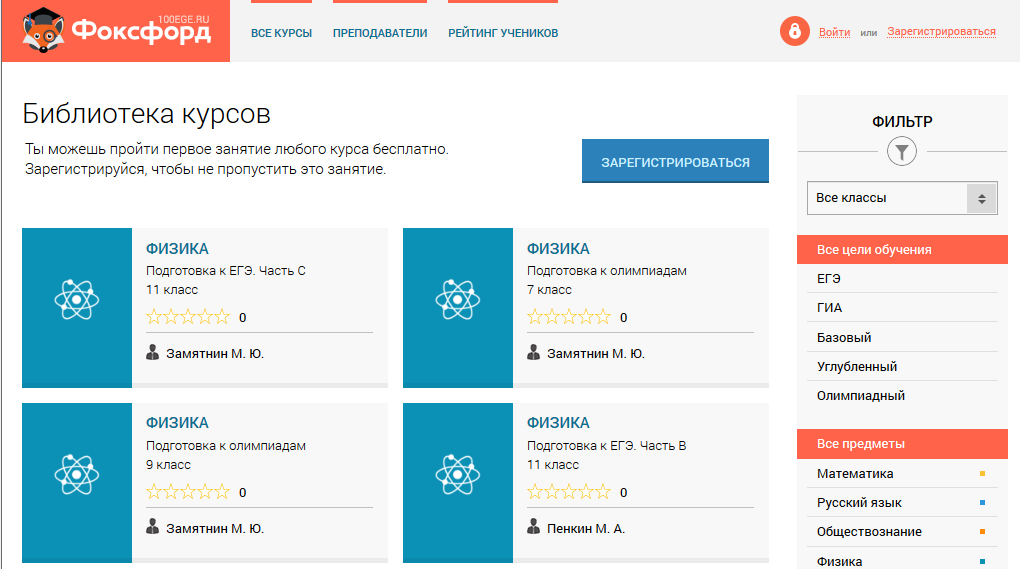Click teacher icon in 9 класс course card

tap(152, 527)
